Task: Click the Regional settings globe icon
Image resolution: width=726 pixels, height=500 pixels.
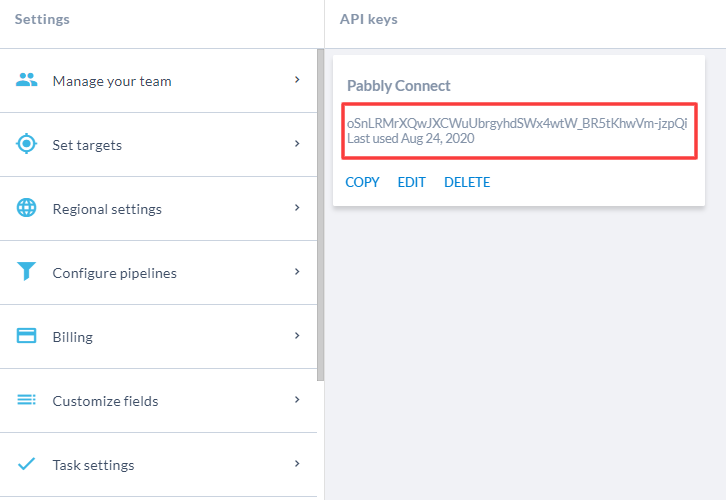Action: (x=26, y=208)
